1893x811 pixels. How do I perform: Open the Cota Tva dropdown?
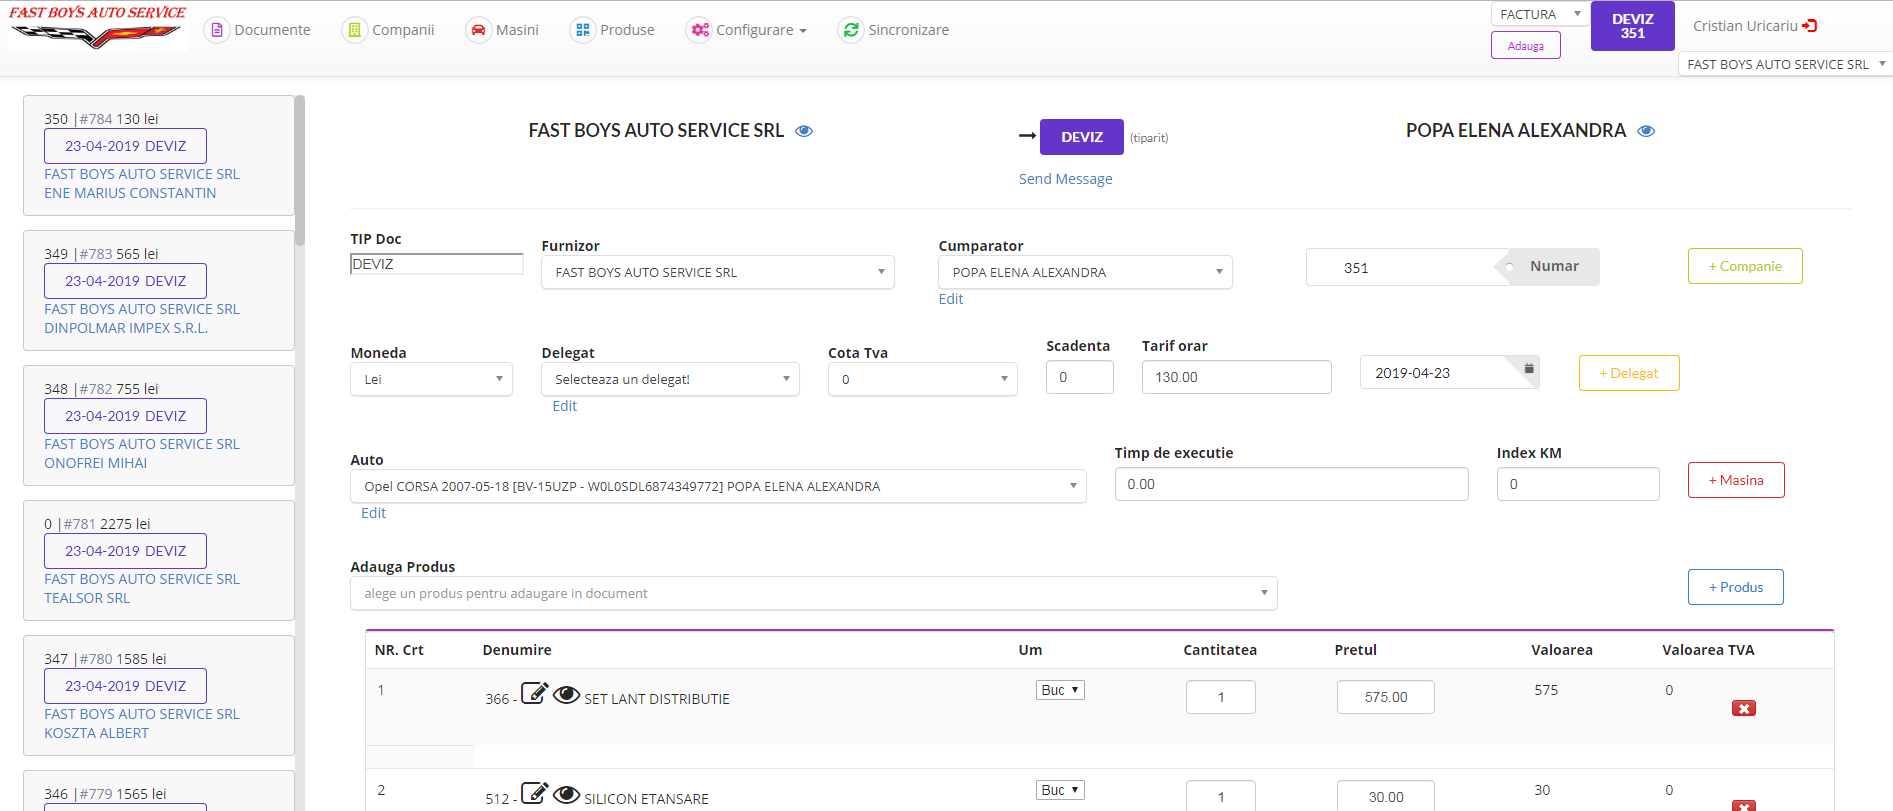923,379
